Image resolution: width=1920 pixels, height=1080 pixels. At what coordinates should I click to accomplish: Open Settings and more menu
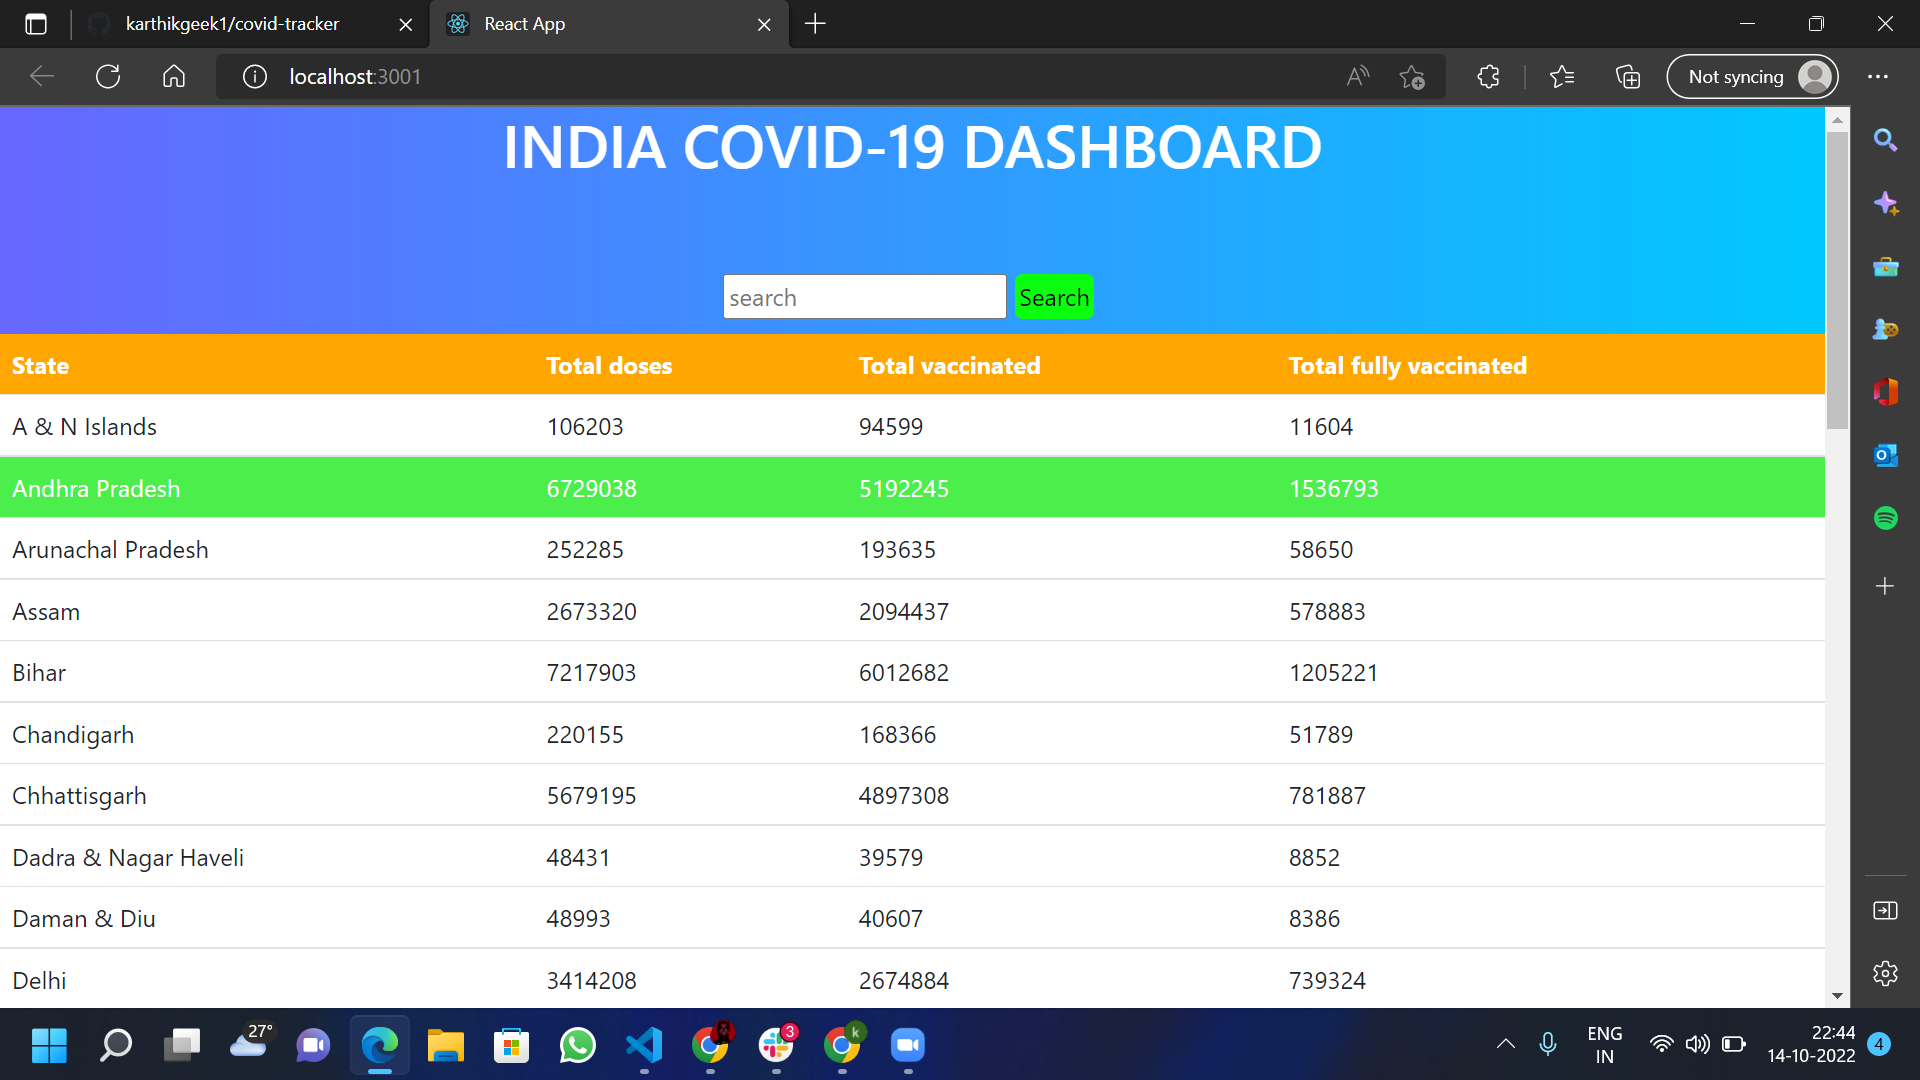point(1878,76)
